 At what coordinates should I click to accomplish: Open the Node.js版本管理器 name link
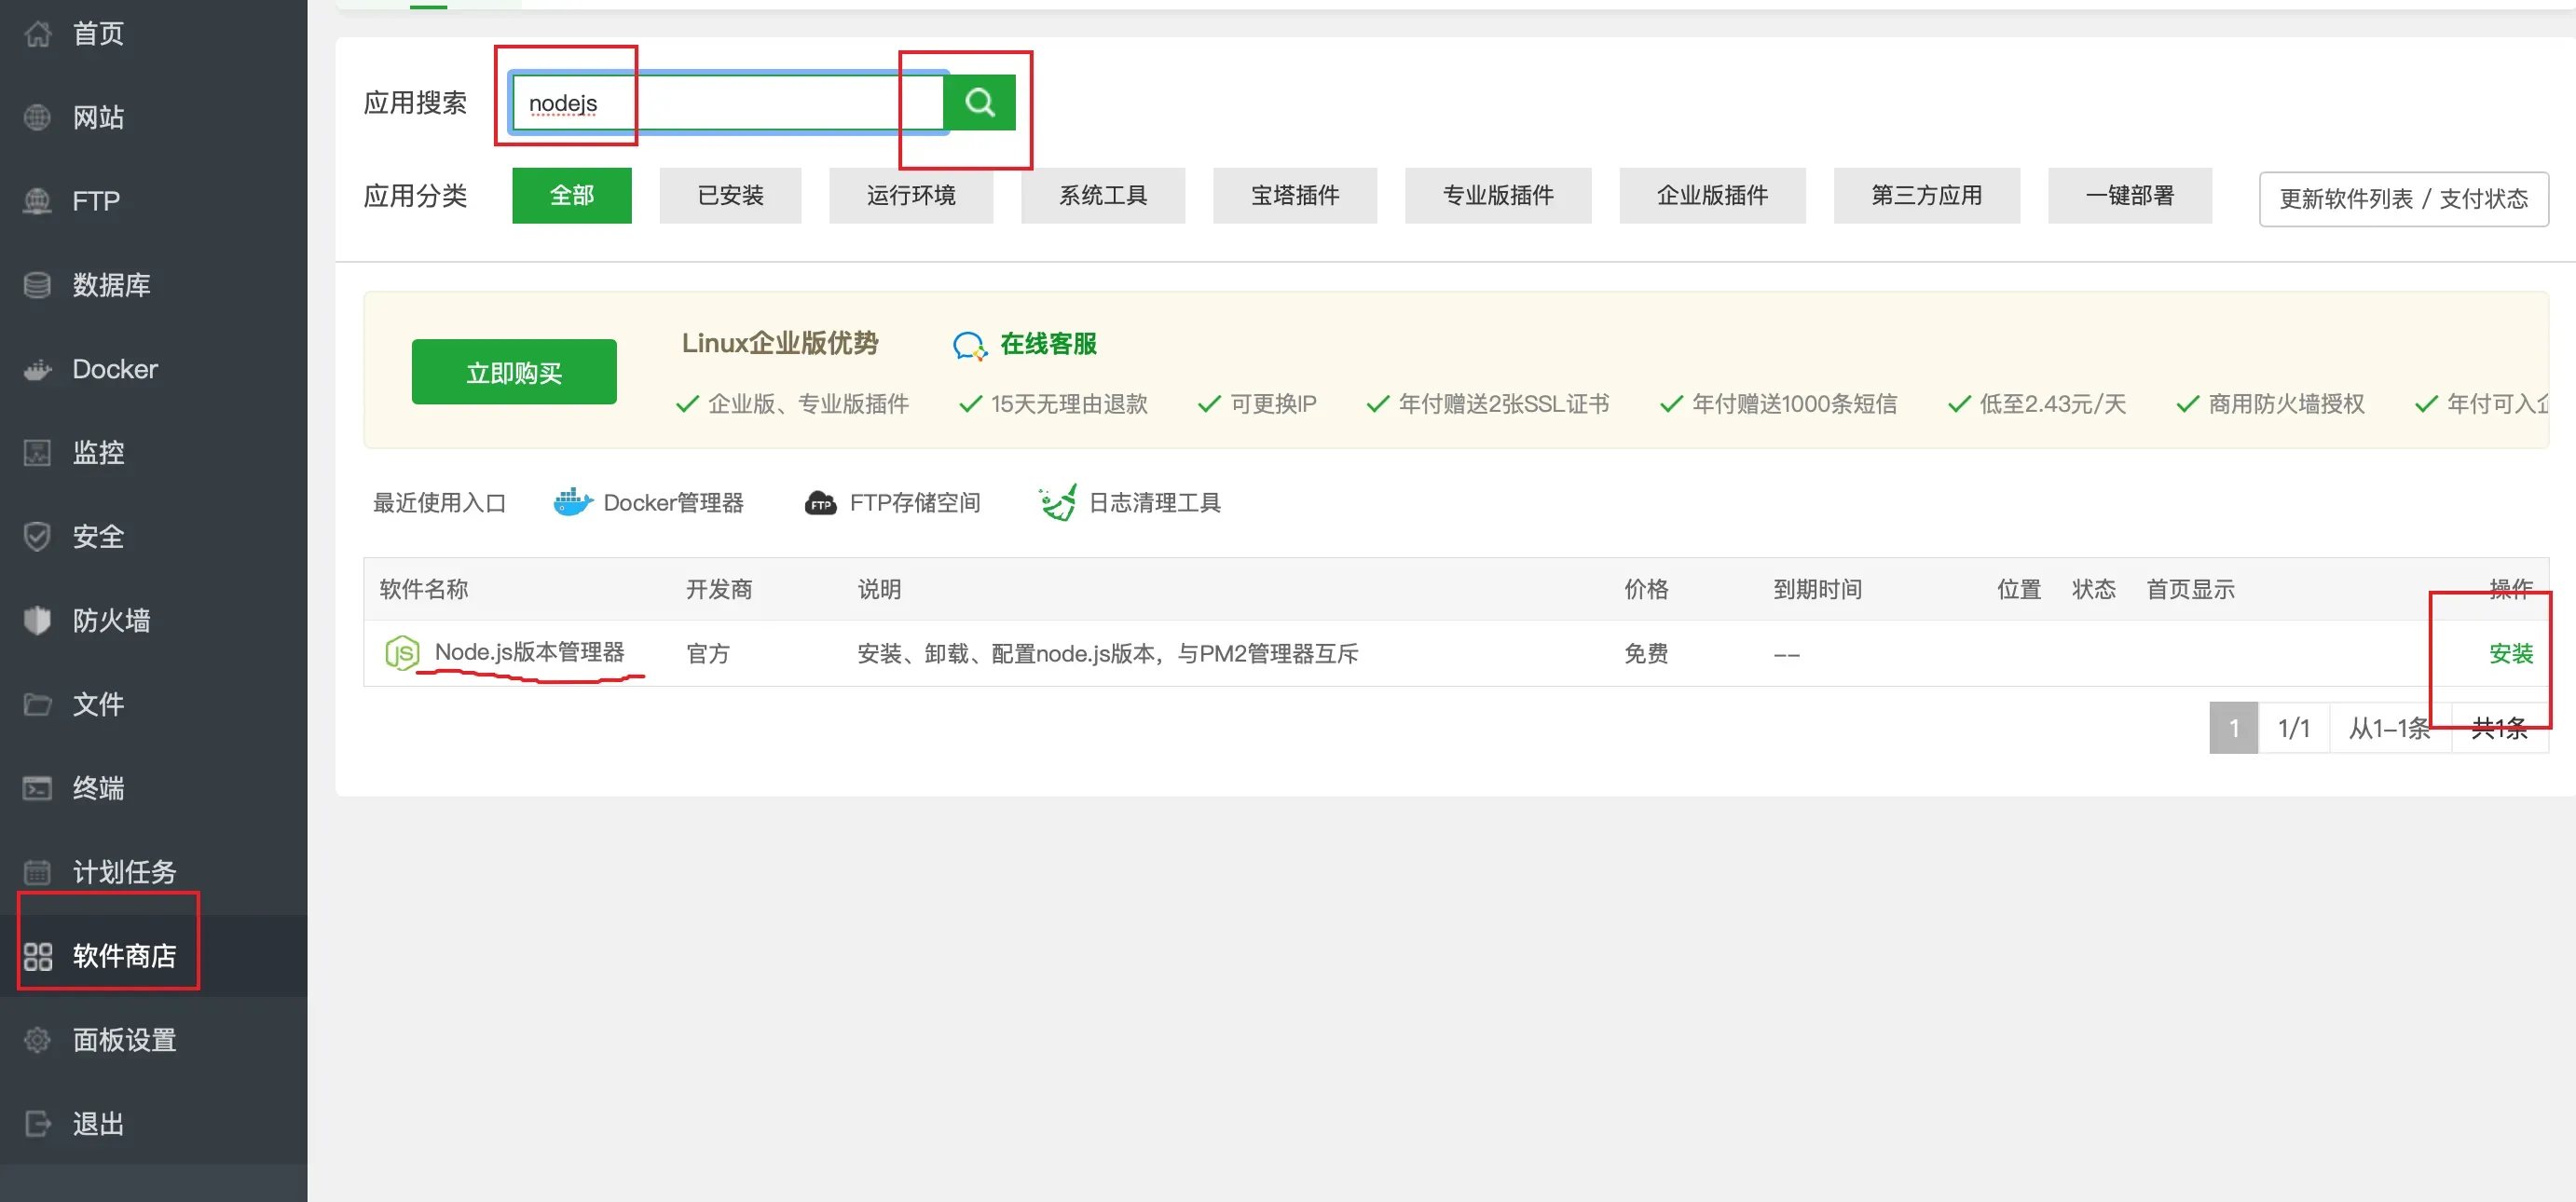[529, 652]
